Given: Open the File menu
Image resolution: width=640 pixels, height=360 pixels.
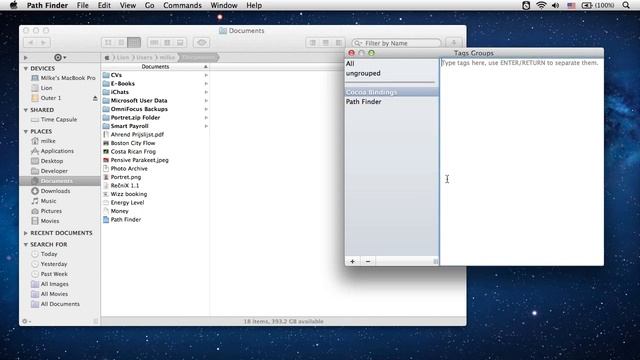Looking at the screenshot, I should tap(82, 5).
